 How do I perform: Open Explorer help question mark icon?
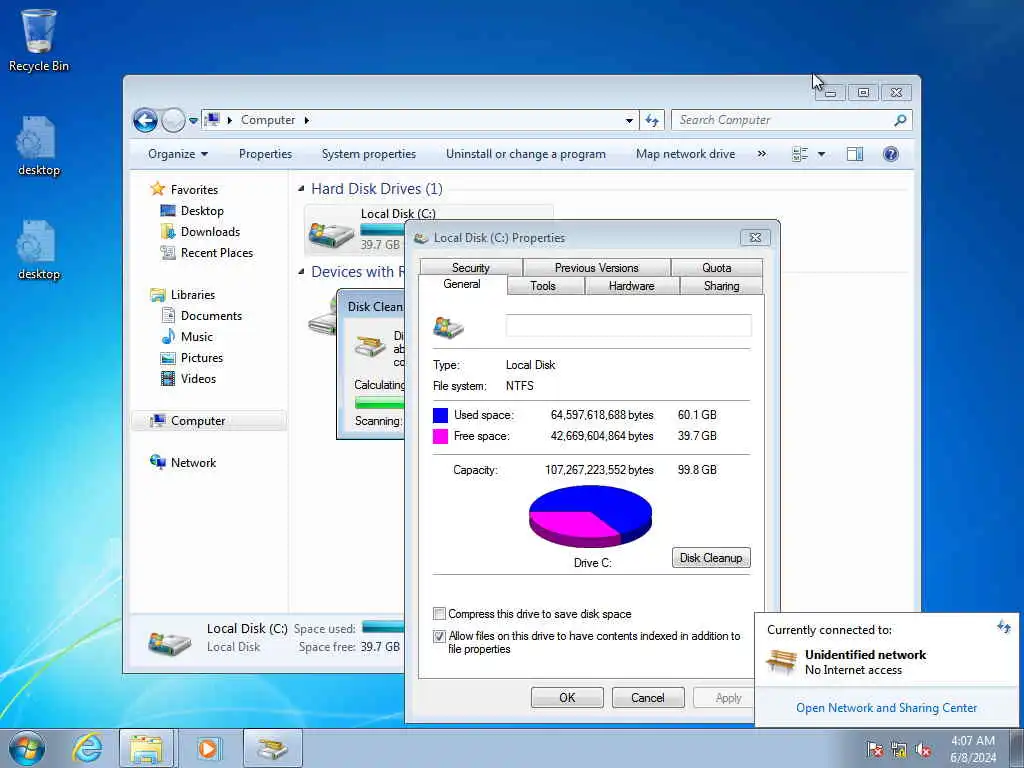tap(890, 154)
